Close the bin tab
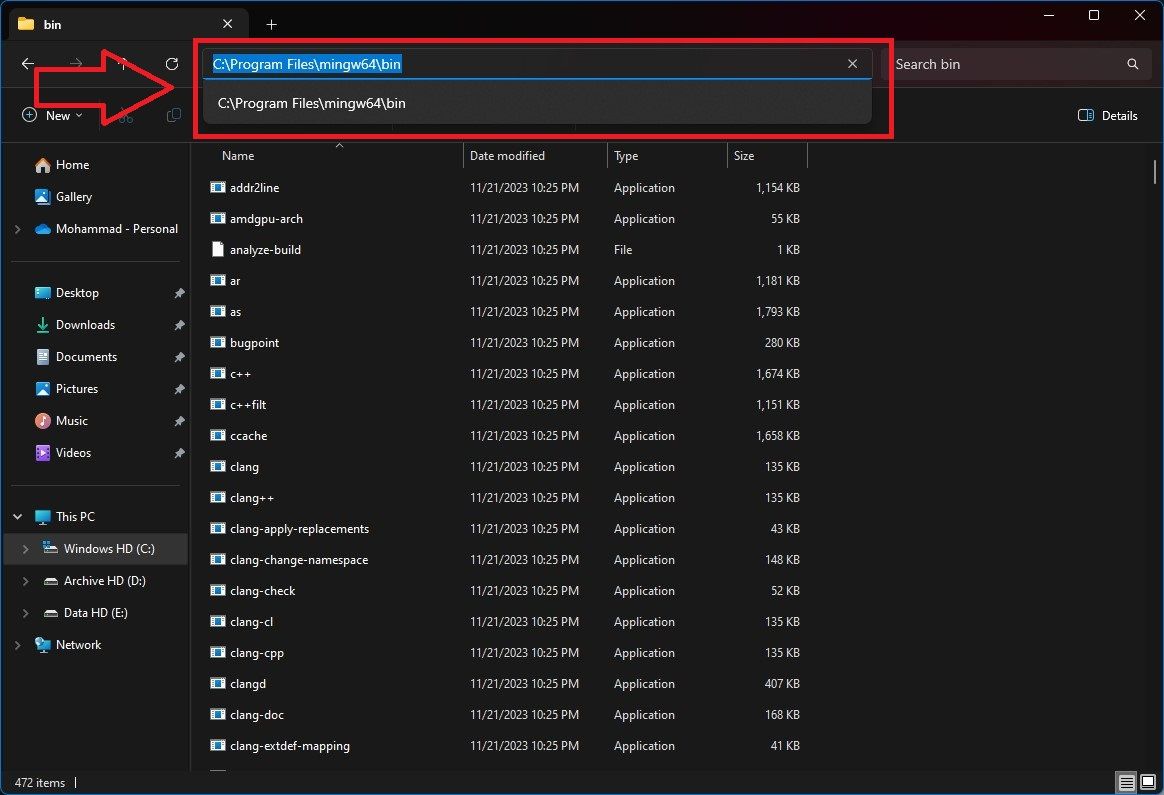The height and width of the screenshot is (795, 1164). pyautogui.click(x=228, y=24)
